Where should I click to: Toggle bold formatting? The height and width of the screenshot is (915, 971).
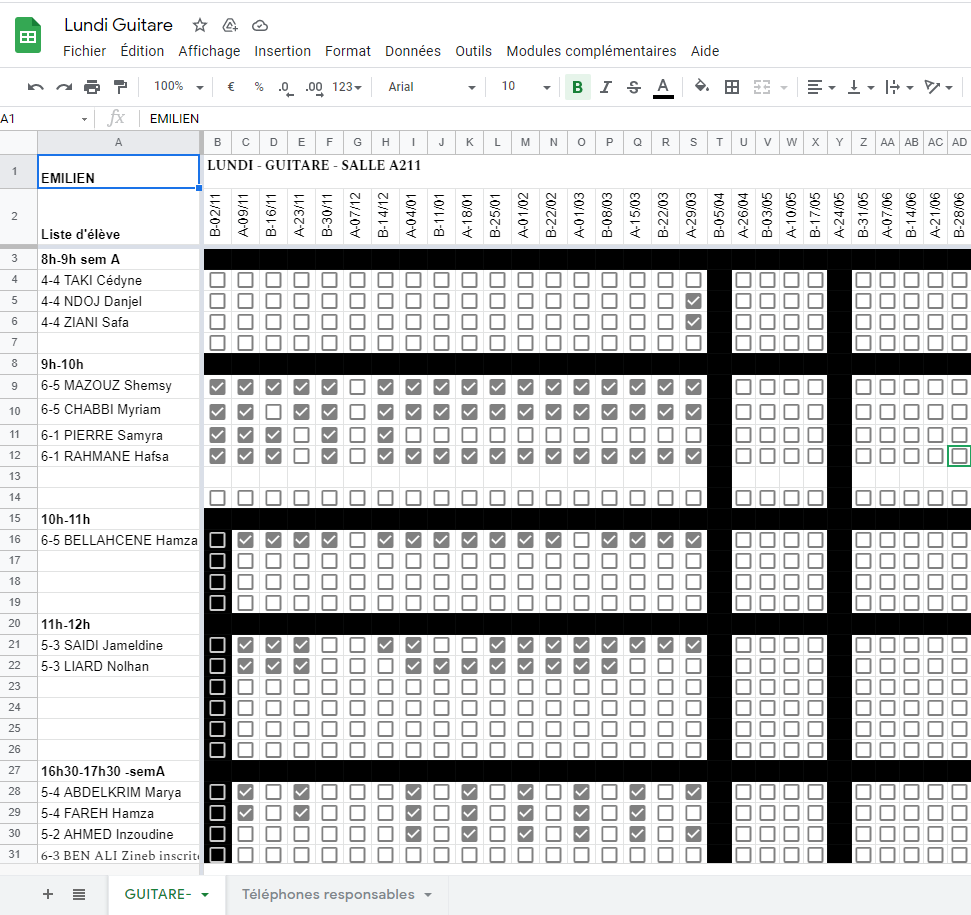pyautogui.click(x=577, y=87)
